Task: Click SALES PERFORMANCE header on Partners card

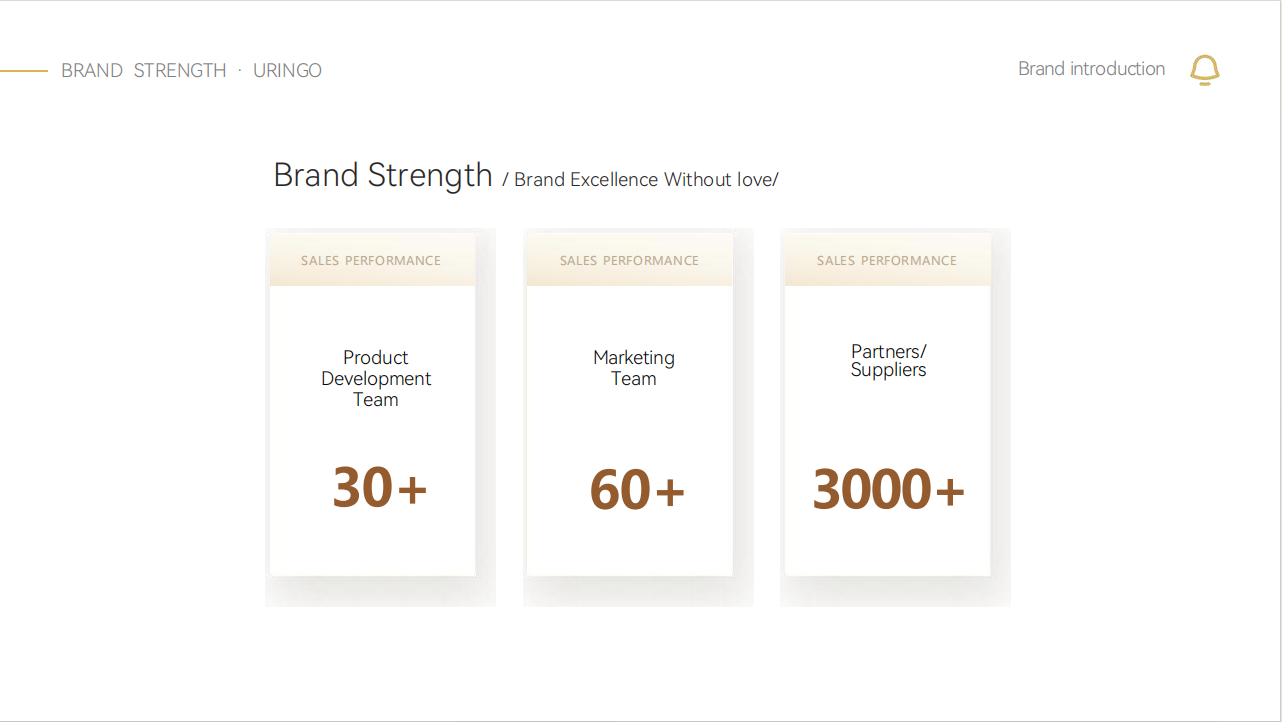Action: click(887, 261)
